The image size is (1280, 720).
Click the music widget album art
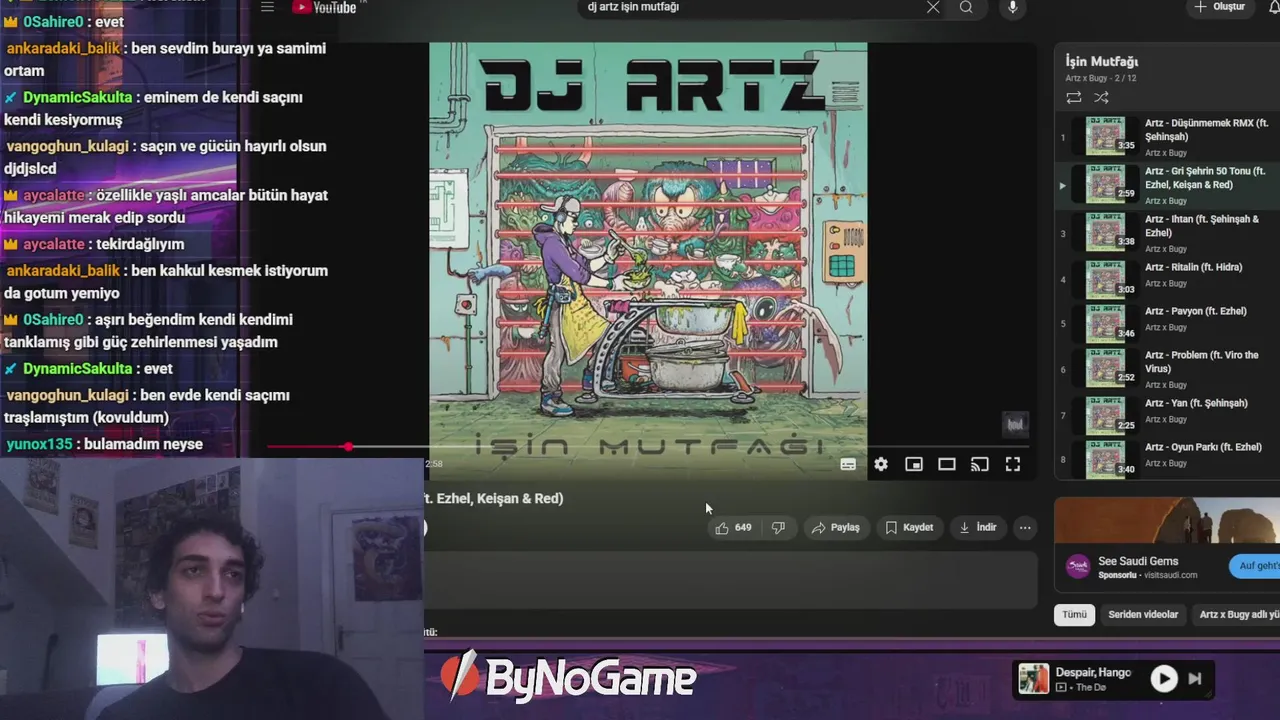(x=1033, y=679)
